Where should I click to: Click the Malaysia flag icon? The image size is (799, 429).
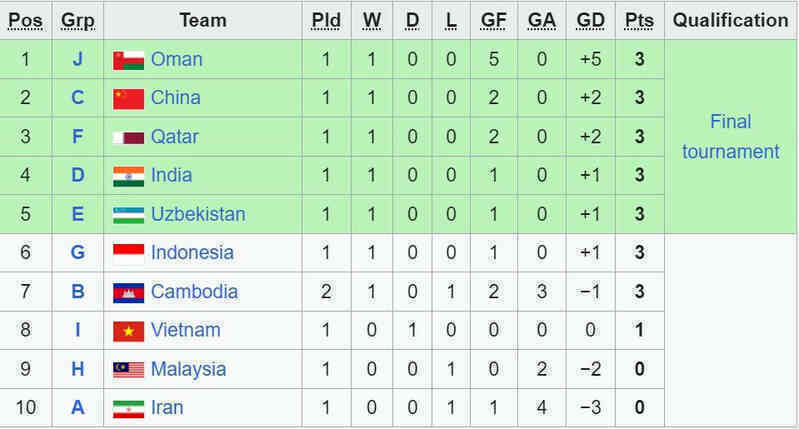tap(128, 370)
